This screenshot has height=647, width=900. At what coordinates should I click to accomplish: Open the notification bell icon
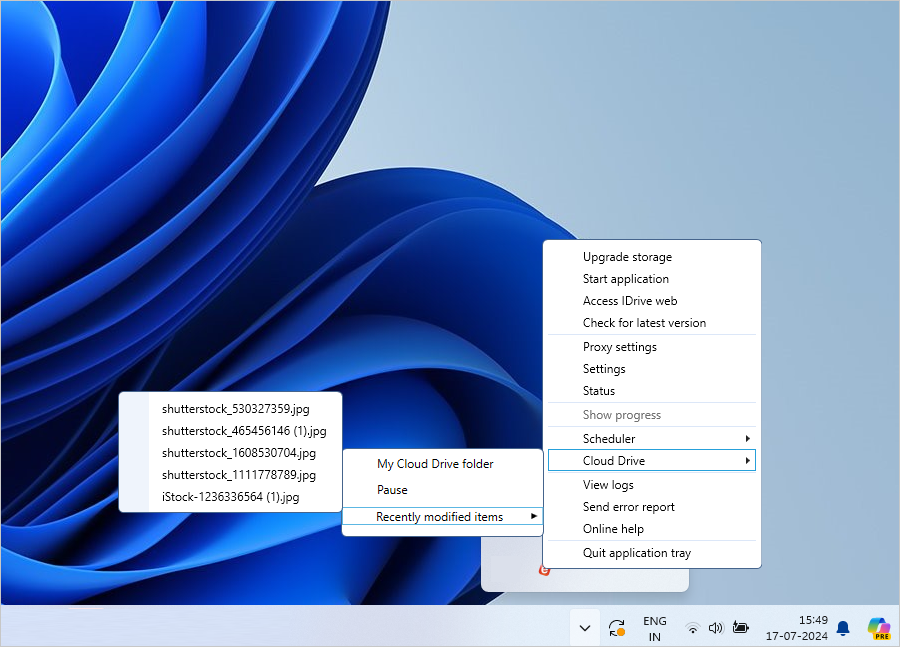pos(843,628)
